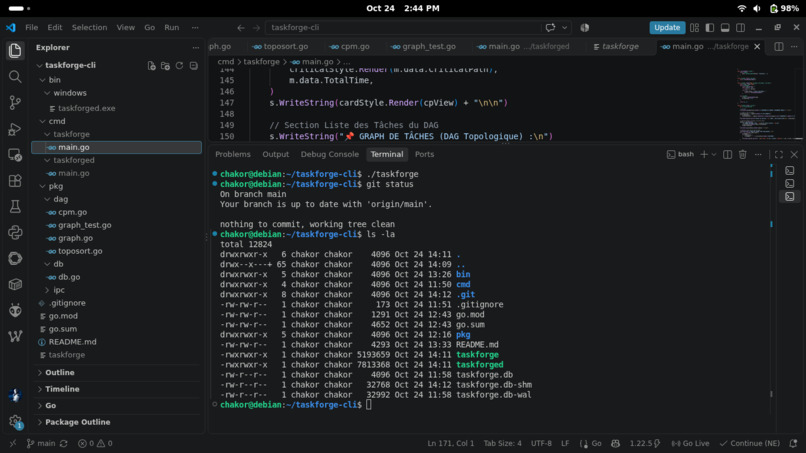Screen dimensions: 806x453
Task: Open the Python view in activity bar
Action: 15,232
